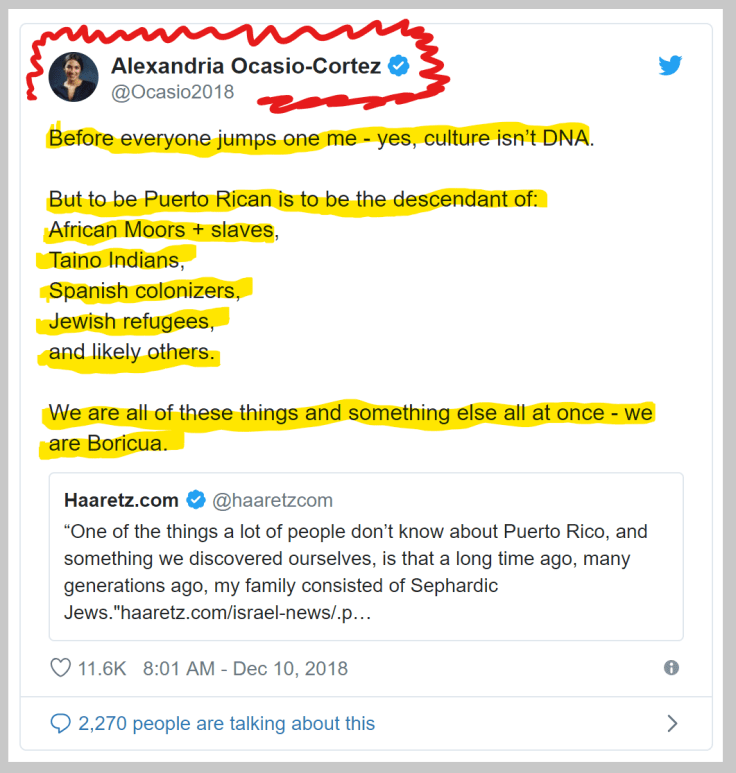The width and height of the screenshot is (736, 773).
Task: Click the Twitter bird logo
Action: (670, 66)
